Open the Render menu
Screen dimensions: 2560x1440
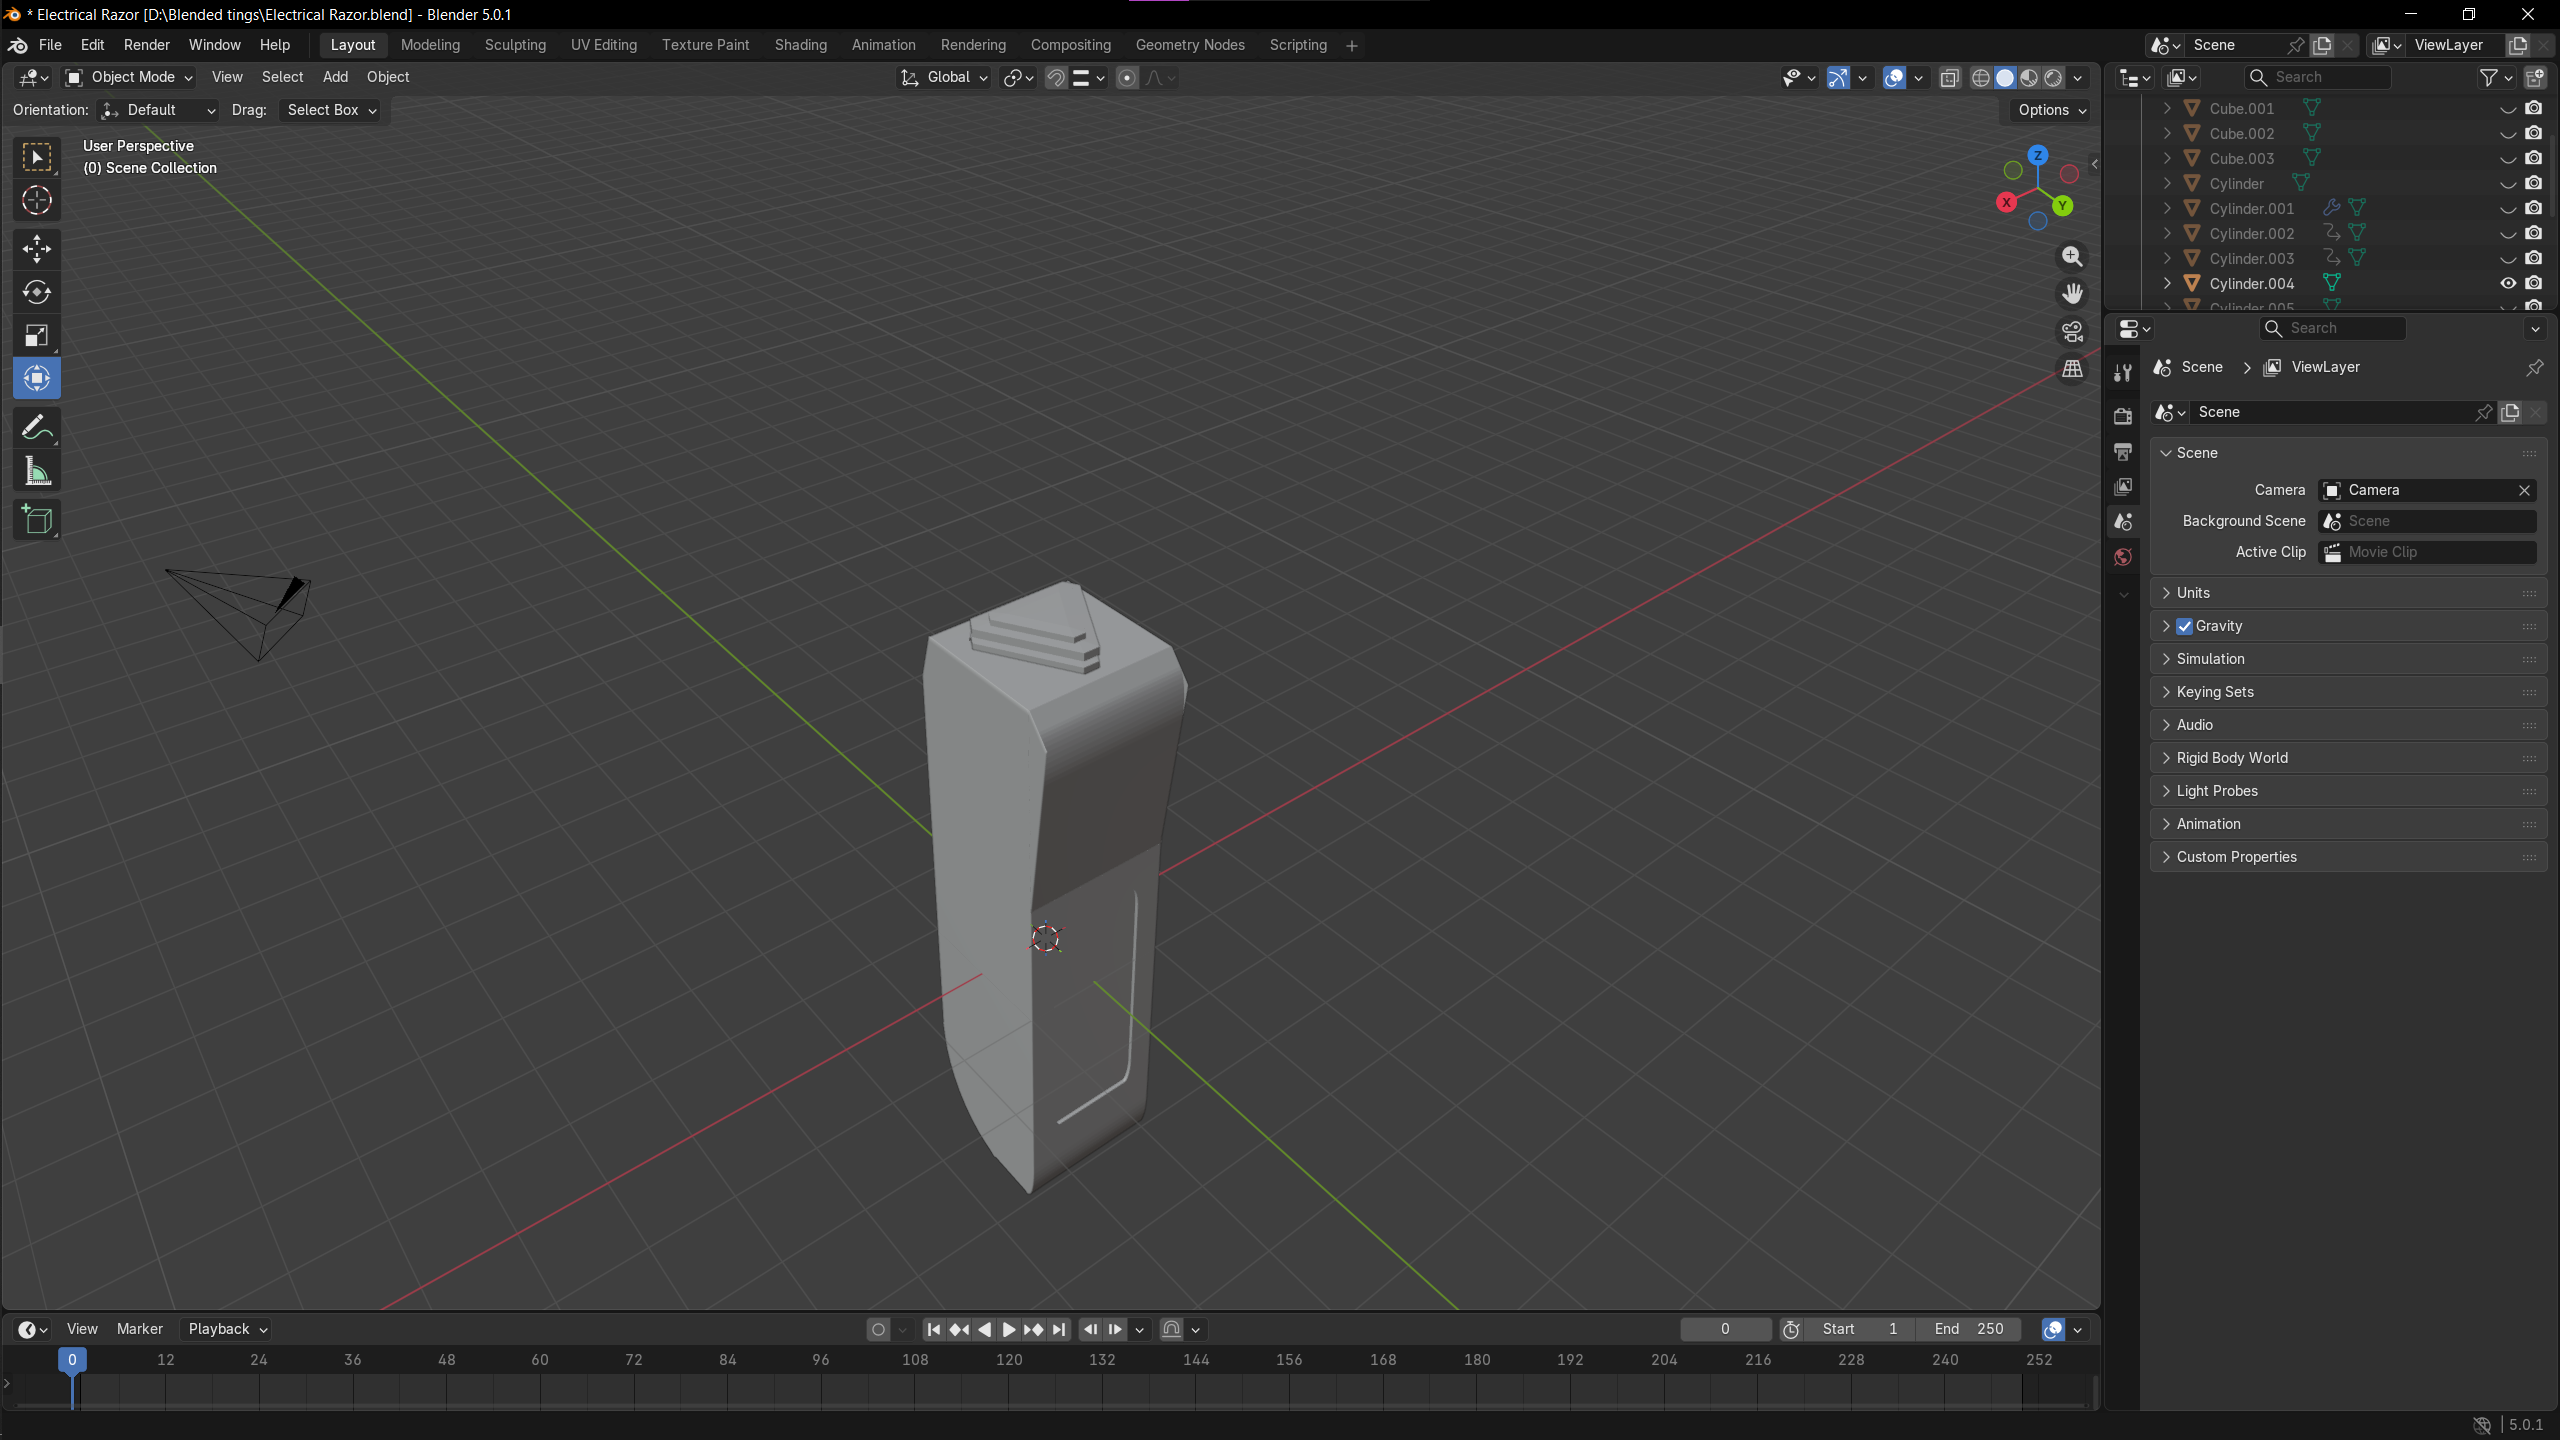(x=146, y=45)
